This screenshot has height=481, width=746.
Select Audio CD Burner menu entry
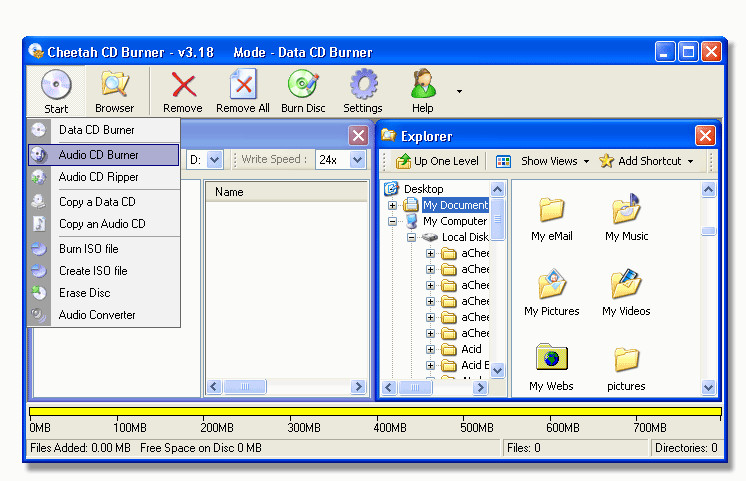[x=104, y=155]
